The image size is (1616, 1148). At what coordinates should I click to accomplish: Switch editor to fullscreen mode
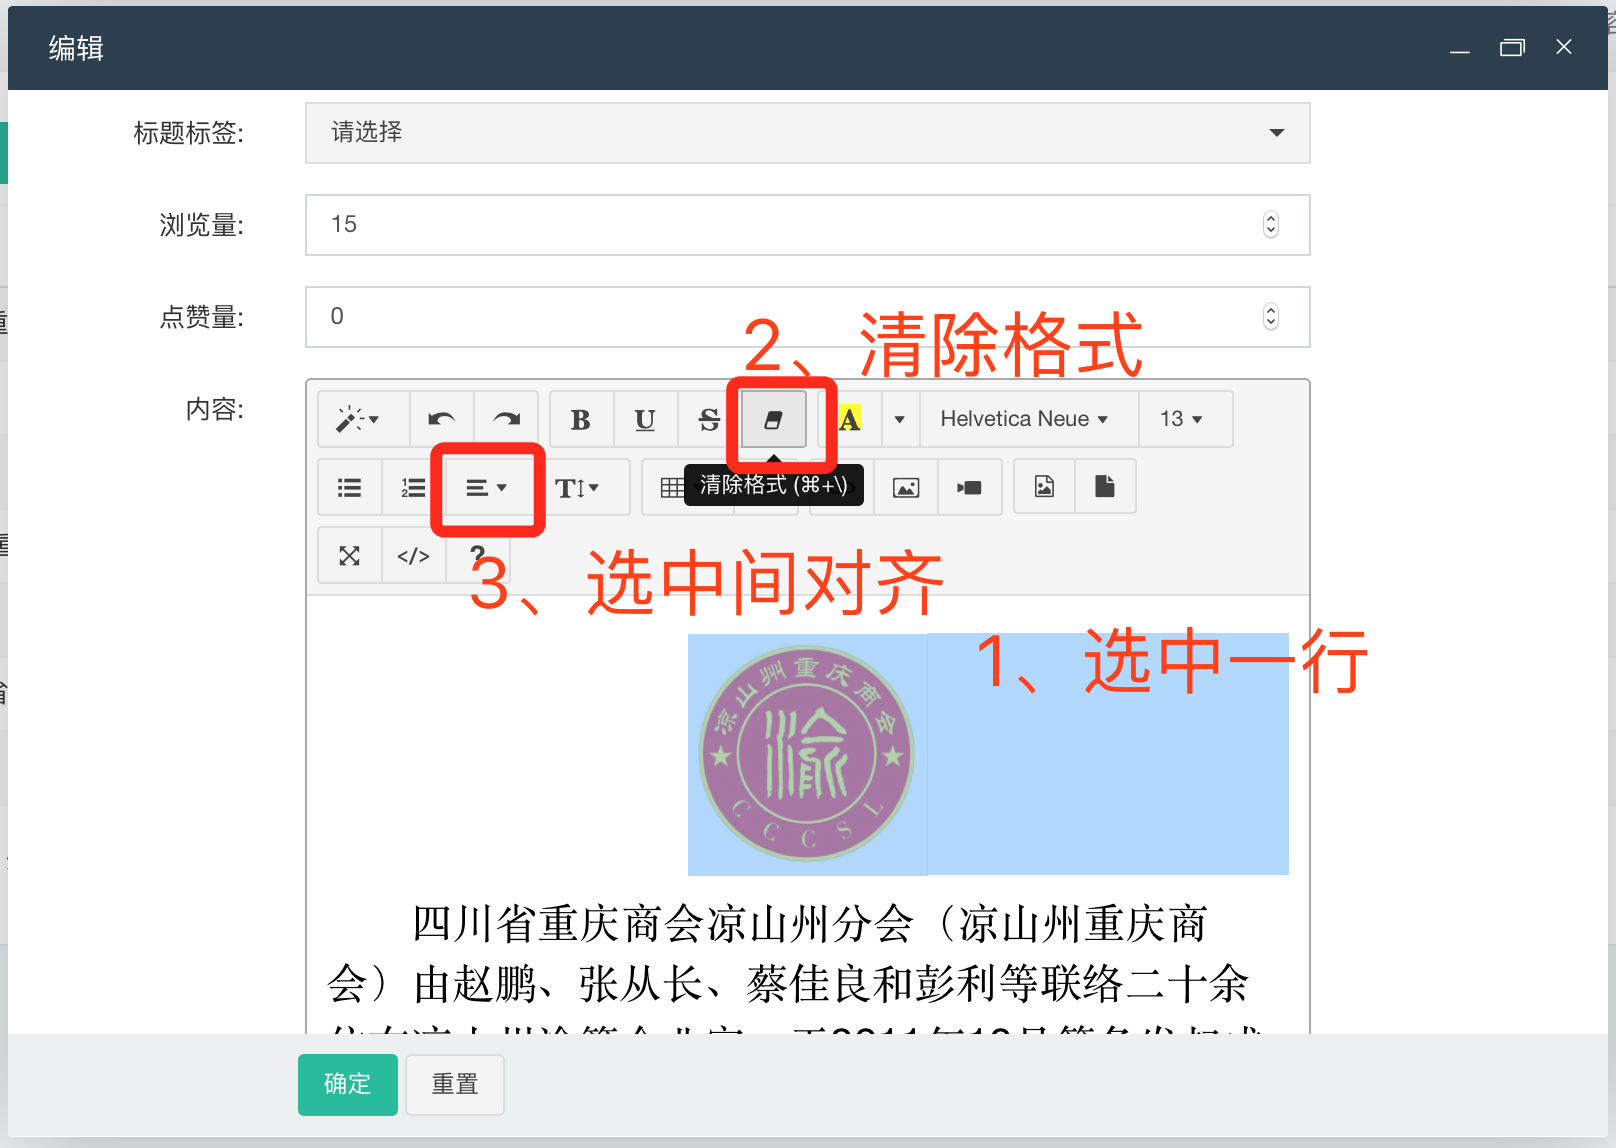[349, 556]
